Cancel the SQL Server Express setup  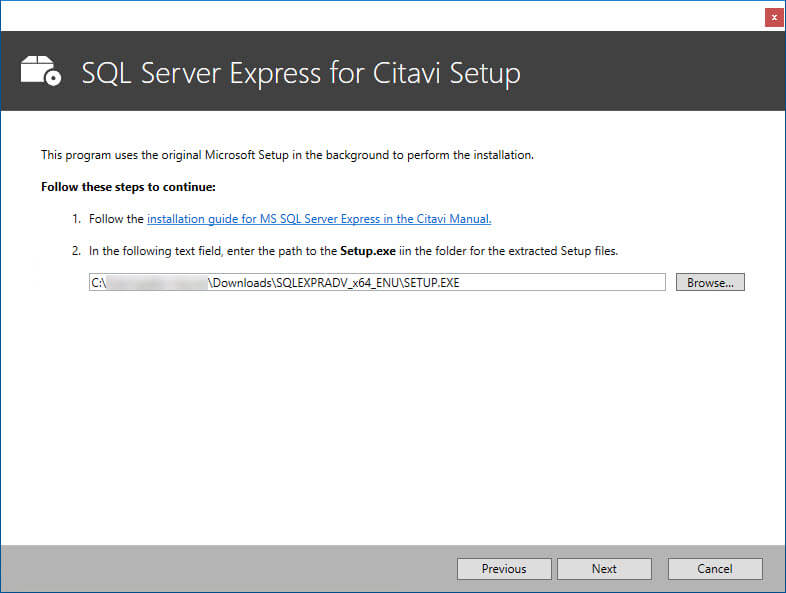715,569
